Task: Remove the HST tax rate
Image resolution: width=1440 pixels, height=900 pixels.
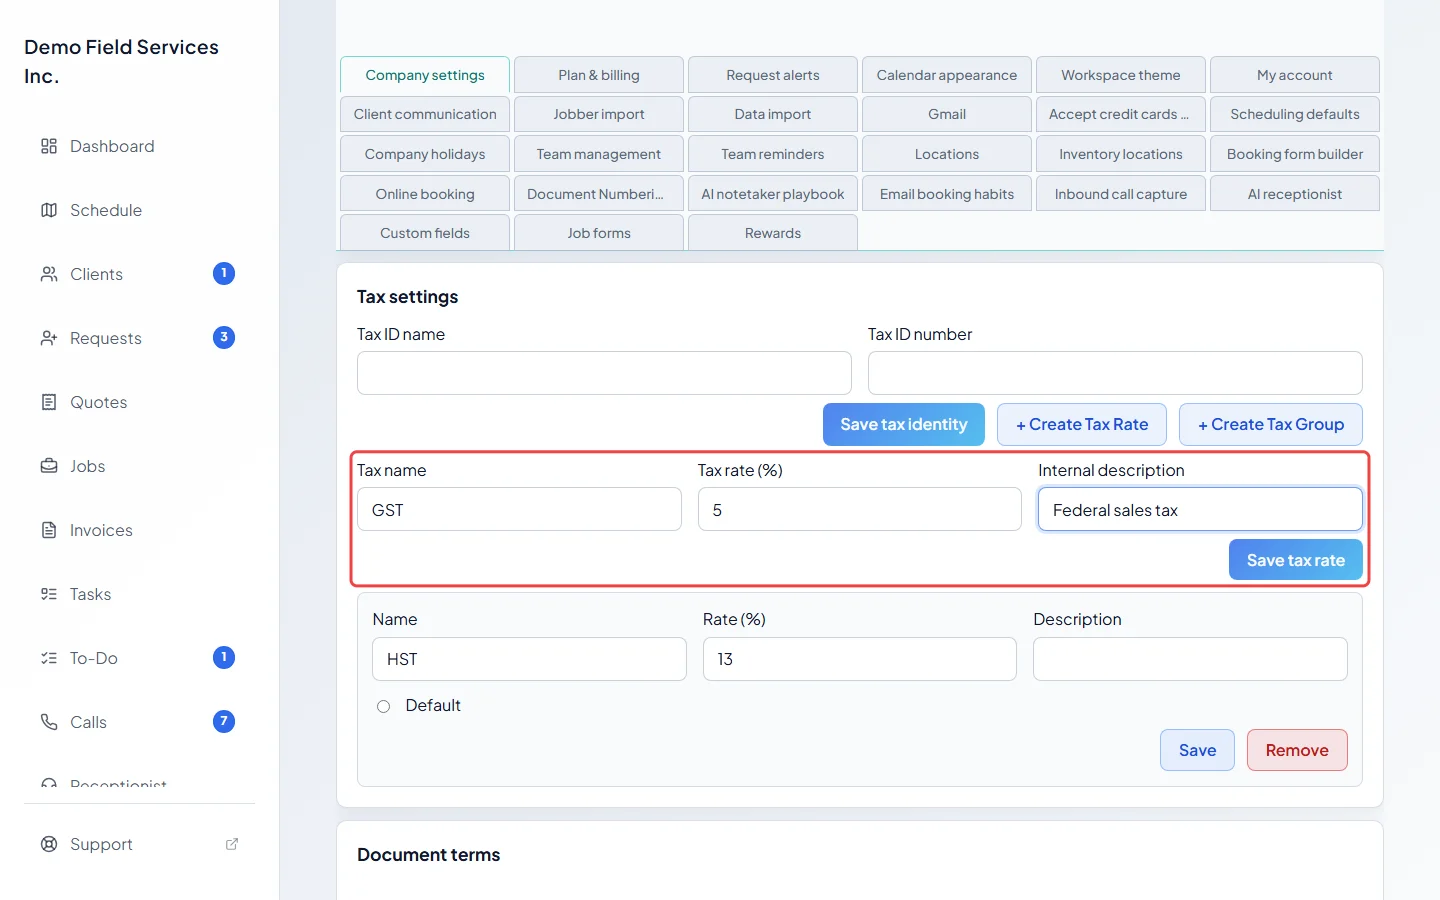Action: (x=1297, y=750)
